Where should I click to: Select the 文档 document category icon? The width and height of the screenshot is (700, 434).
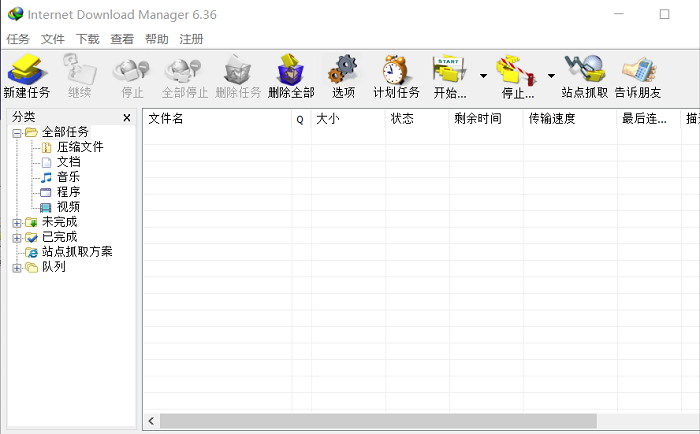46,163
